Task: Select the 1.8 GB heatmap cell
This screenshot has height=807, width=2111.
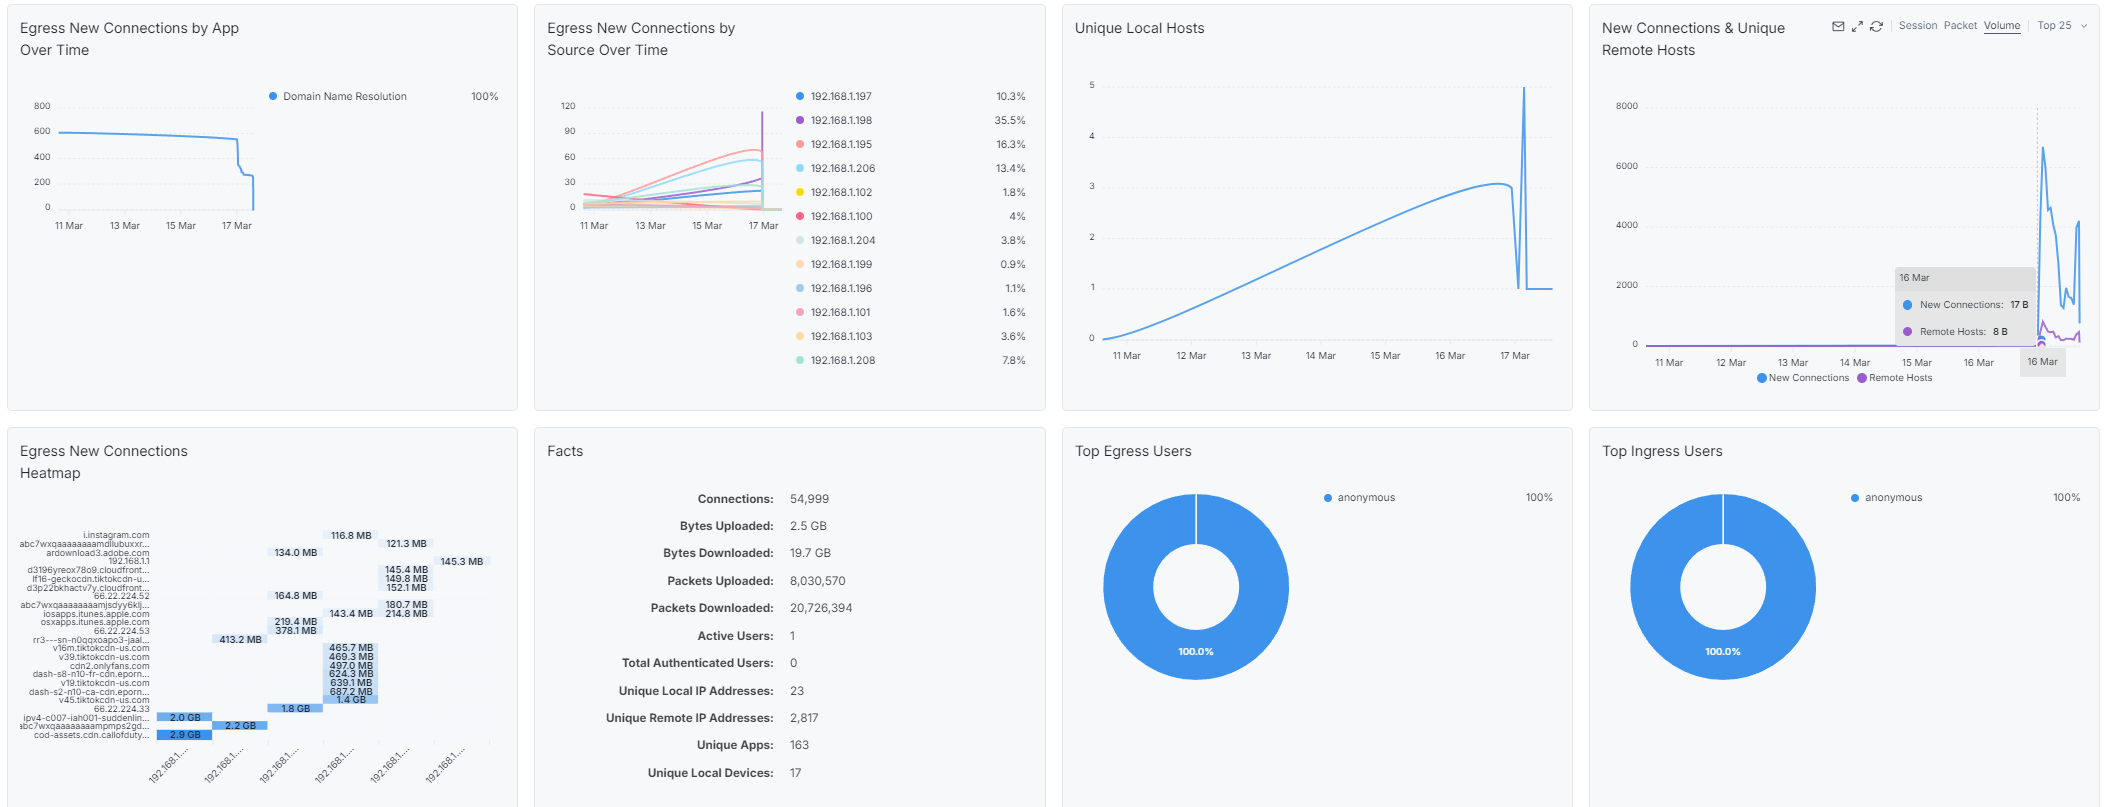Action: [295, 709]
